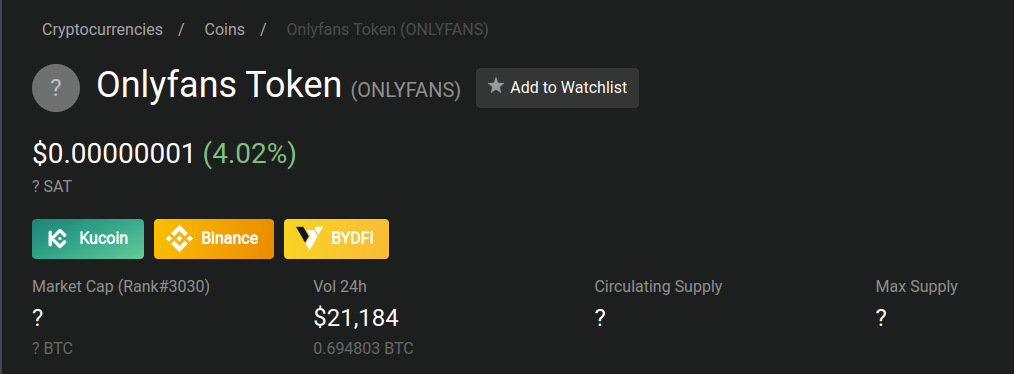Open the BYDFi exchange button
Viewport: 1014px width, 374px height.
[x=336, y=239]
